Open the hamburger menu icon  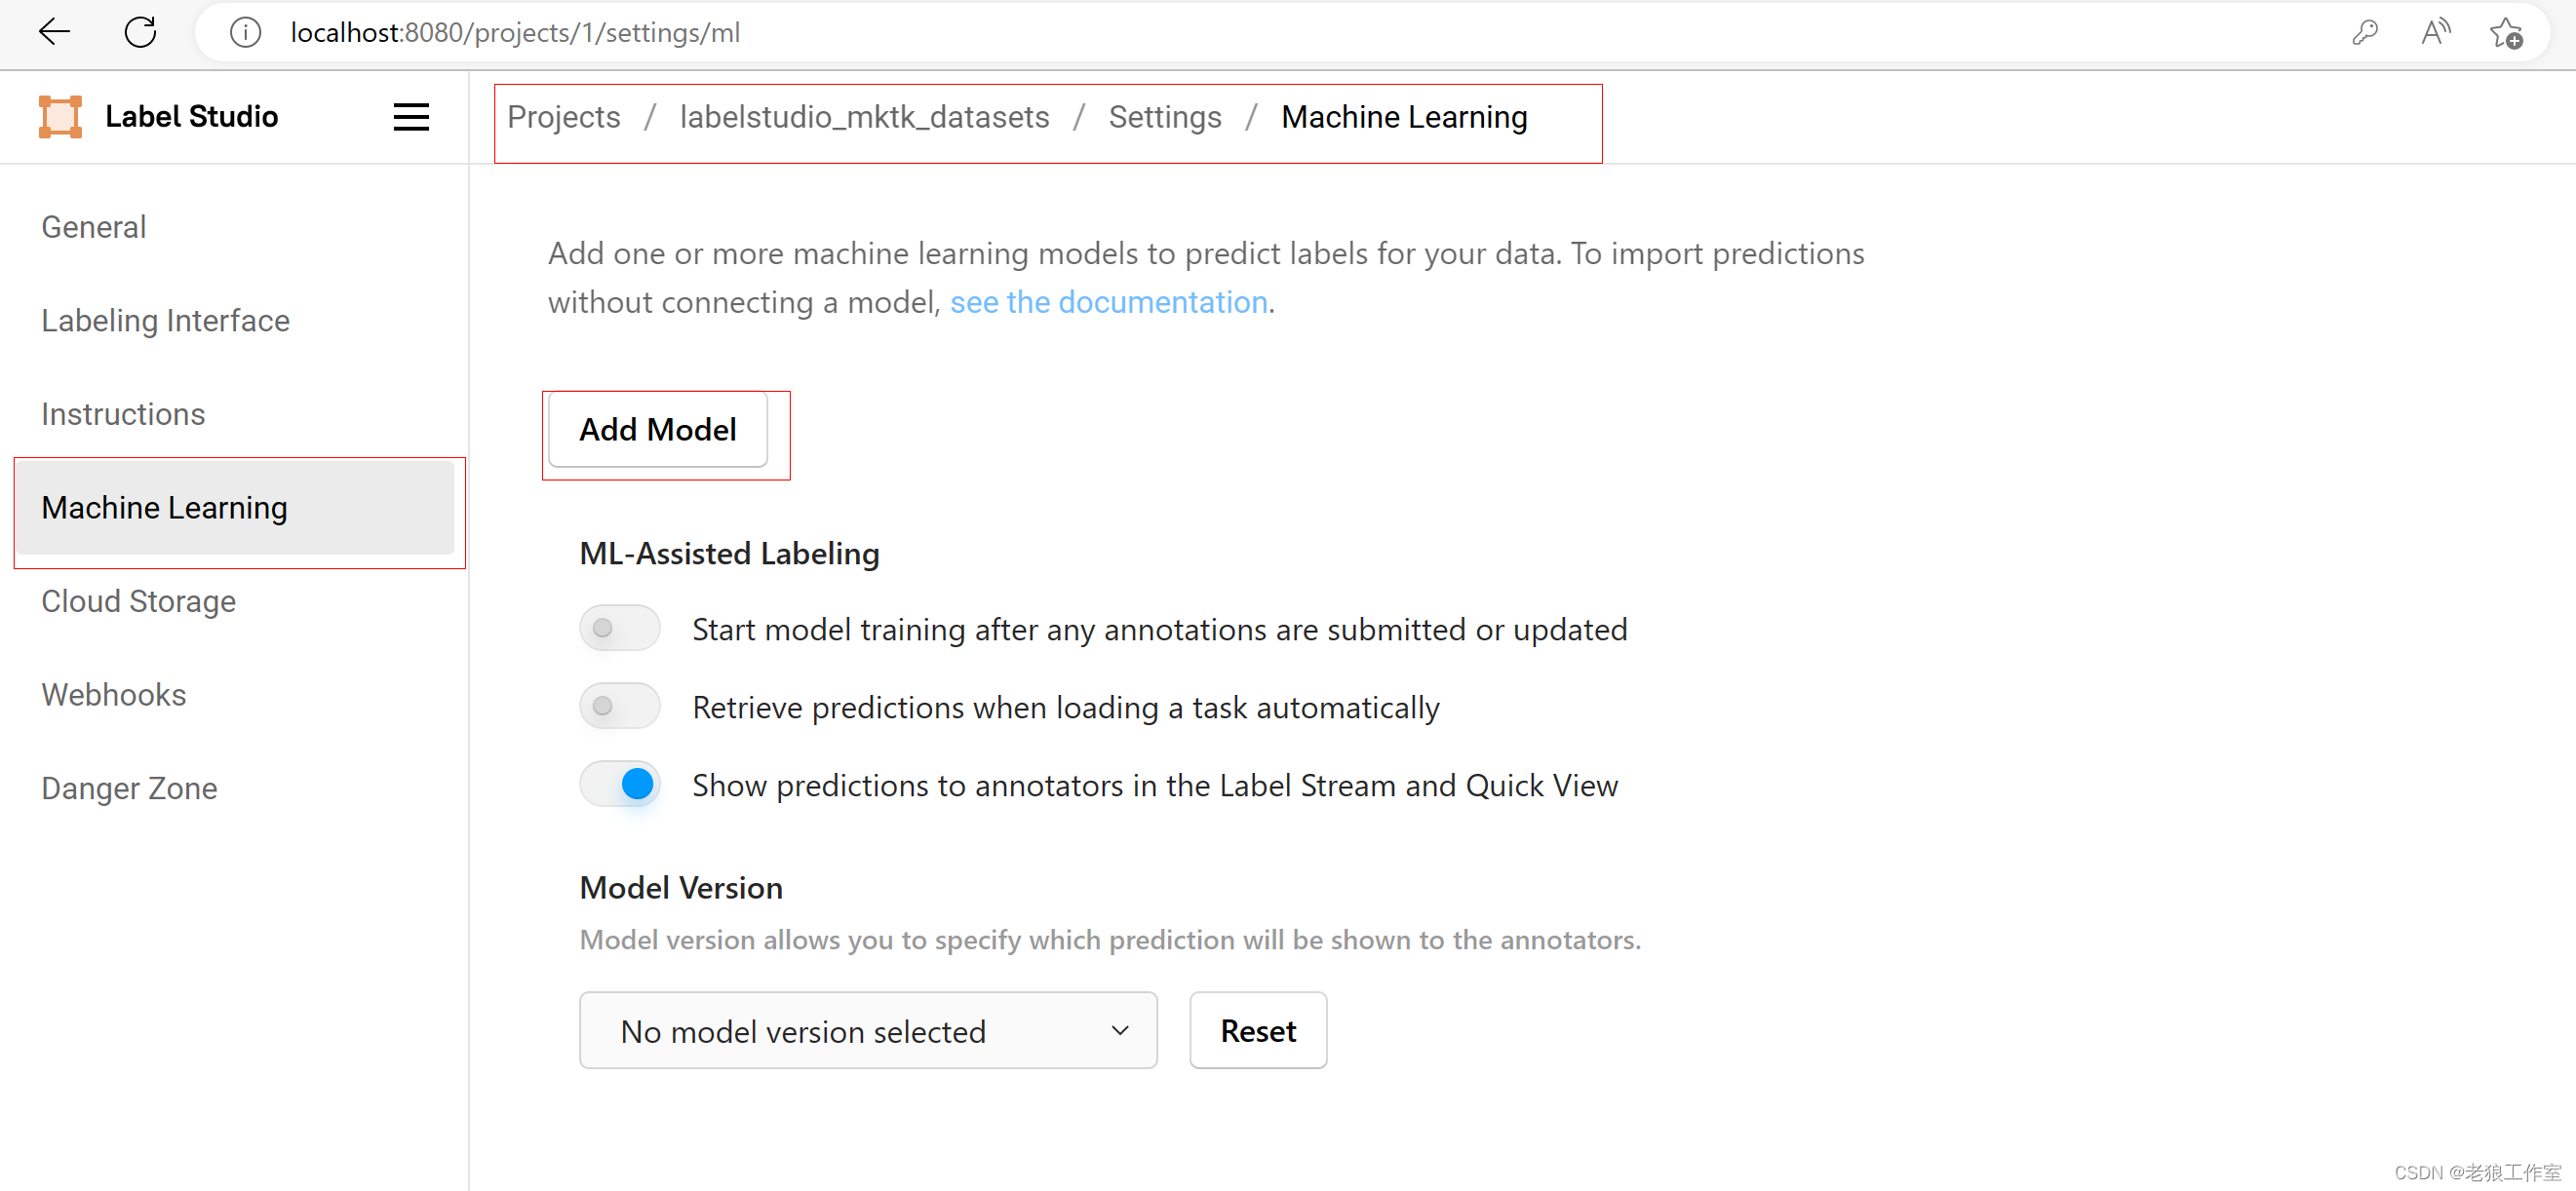[x=410, y=117]
